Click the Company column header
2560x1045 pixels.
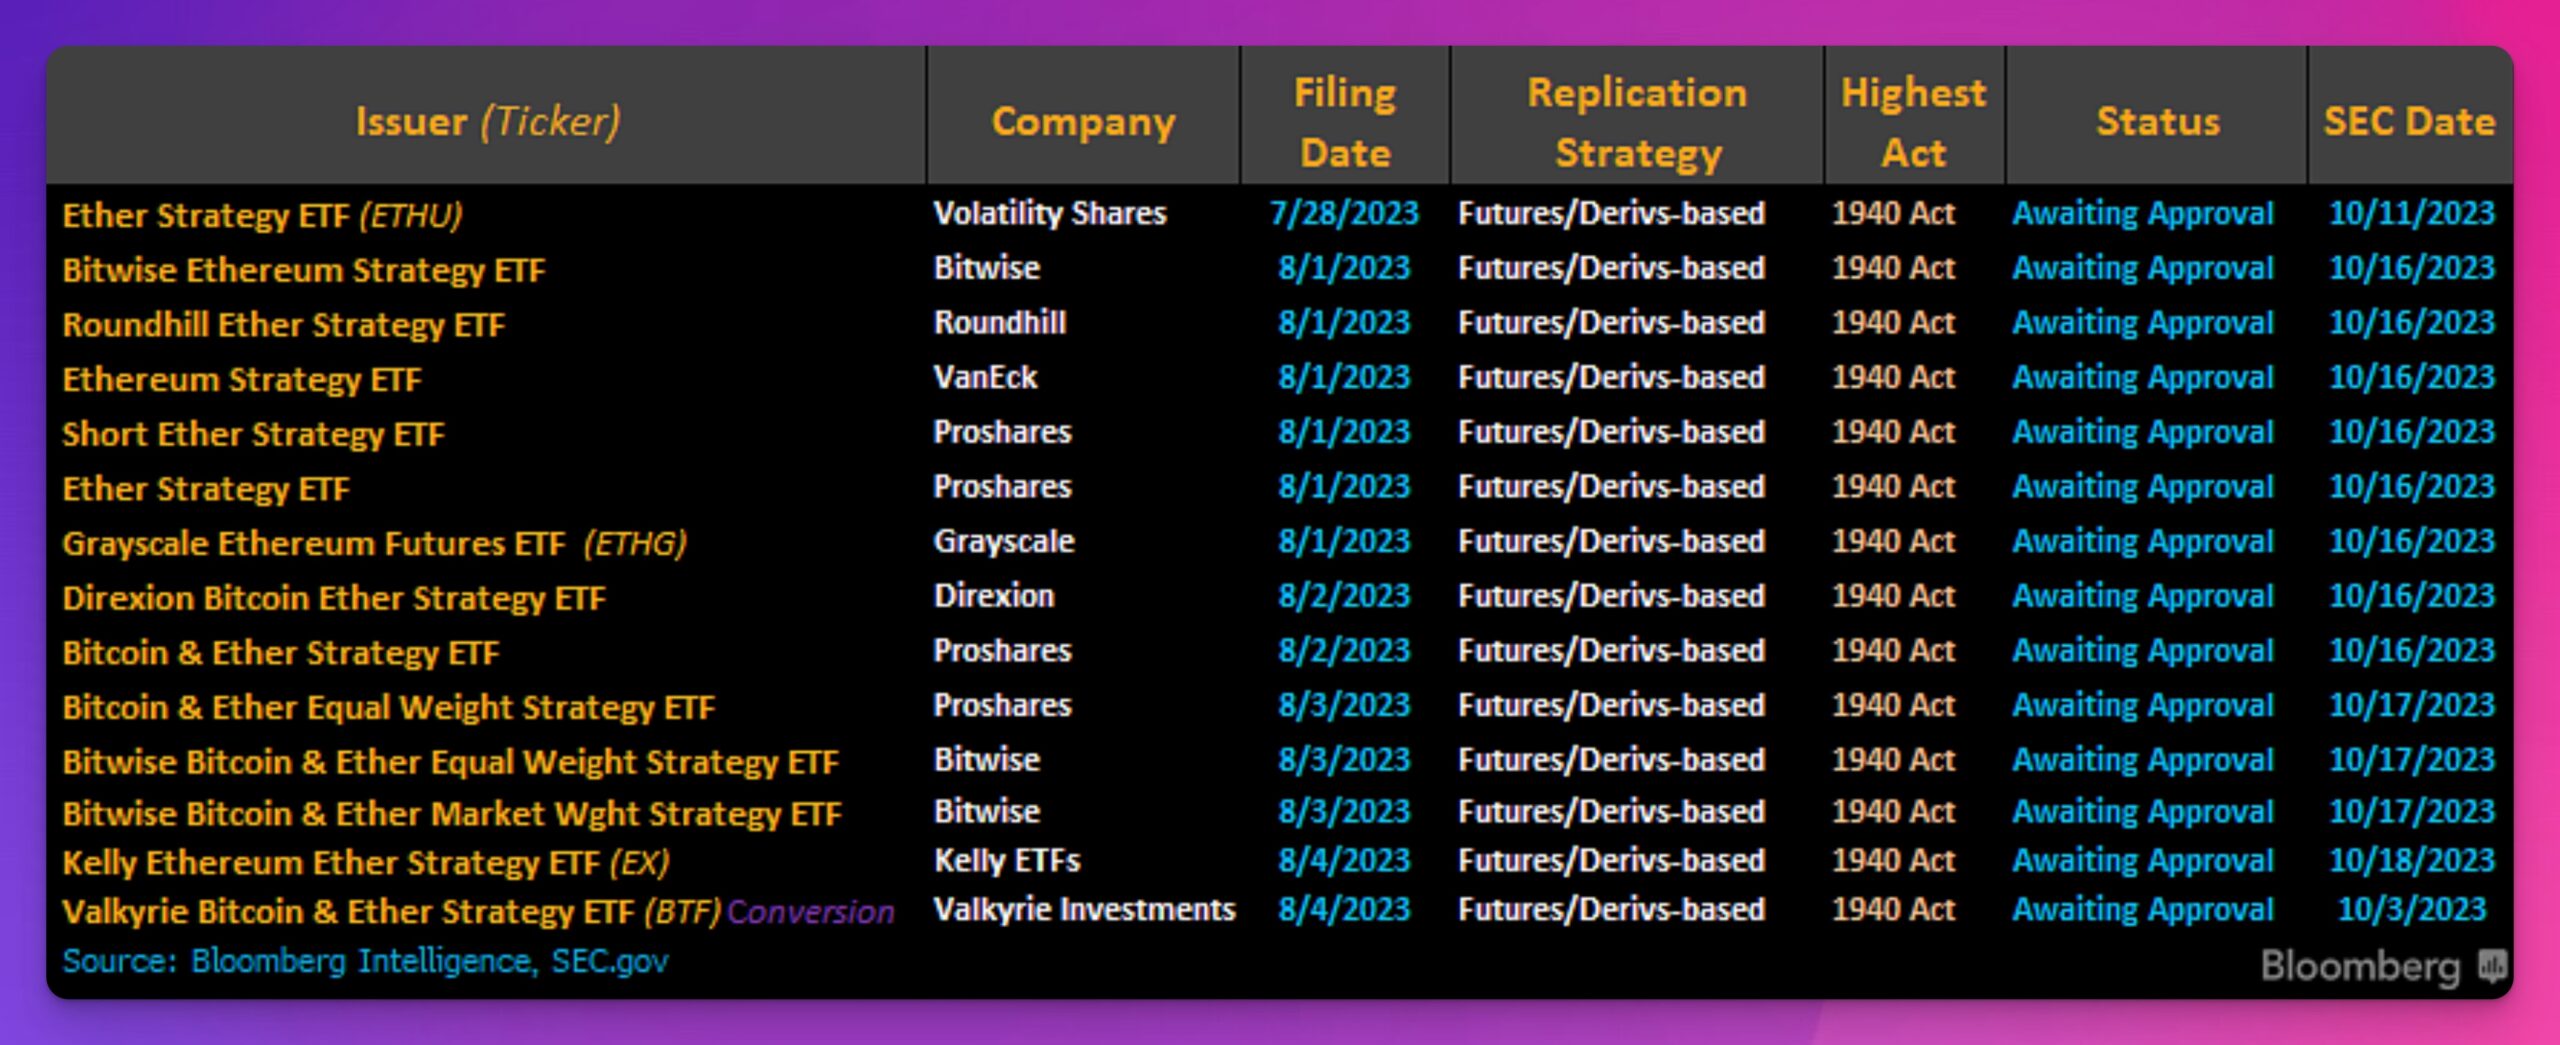(x=1083, y=122)
